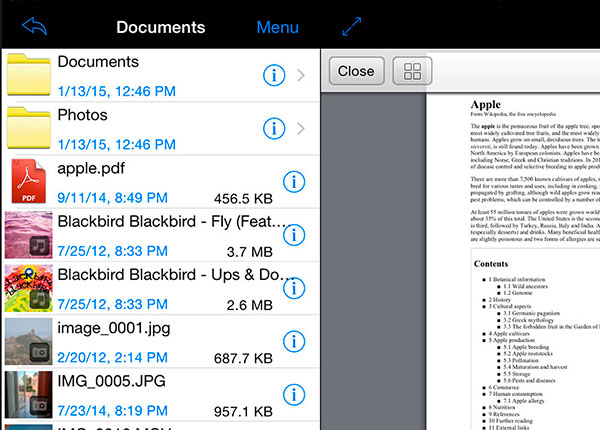Close the PDF preview
Screen dimensions: 600x430
[x=356, y=71]
